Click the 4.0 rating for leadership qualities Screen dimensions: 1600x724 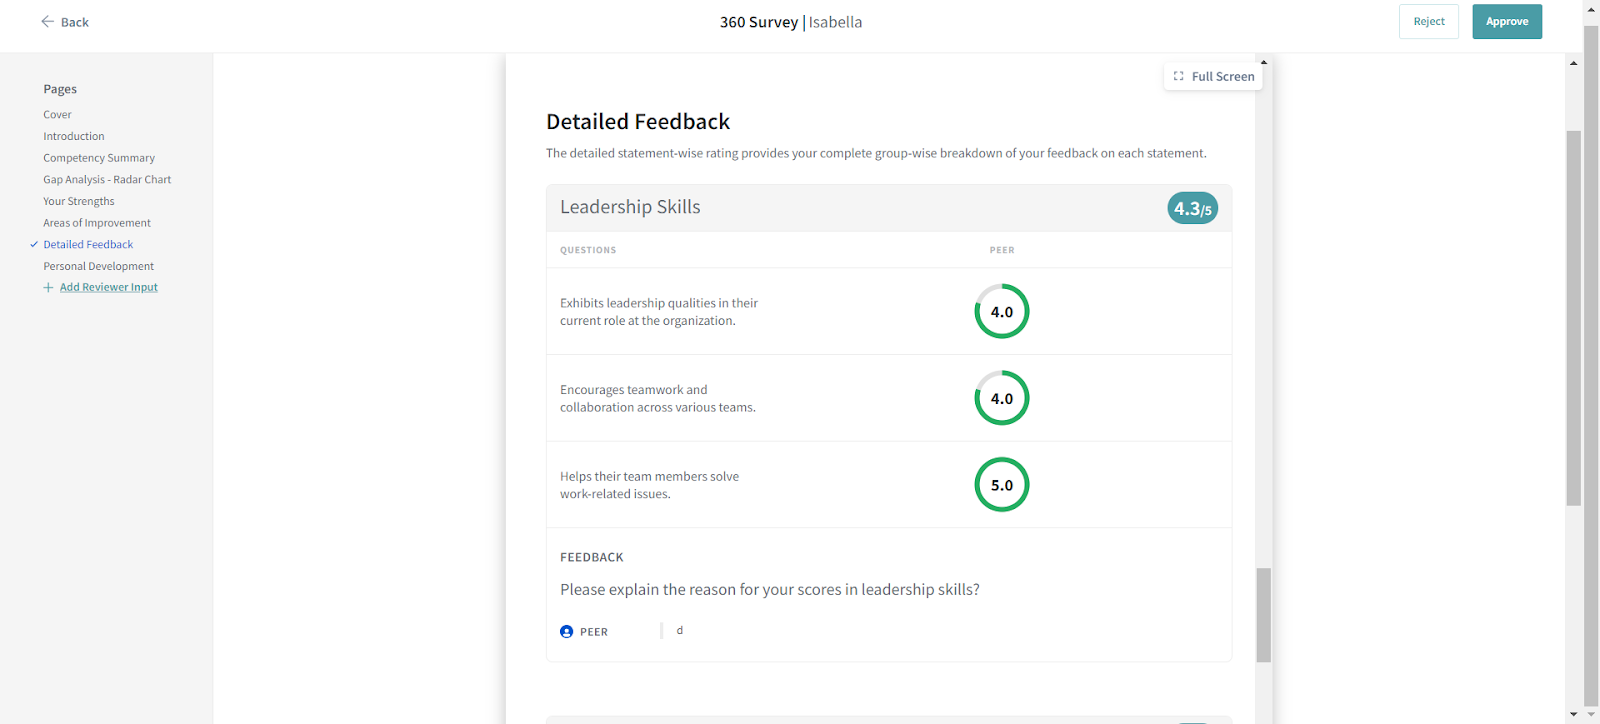click(x=1001, y=312)
